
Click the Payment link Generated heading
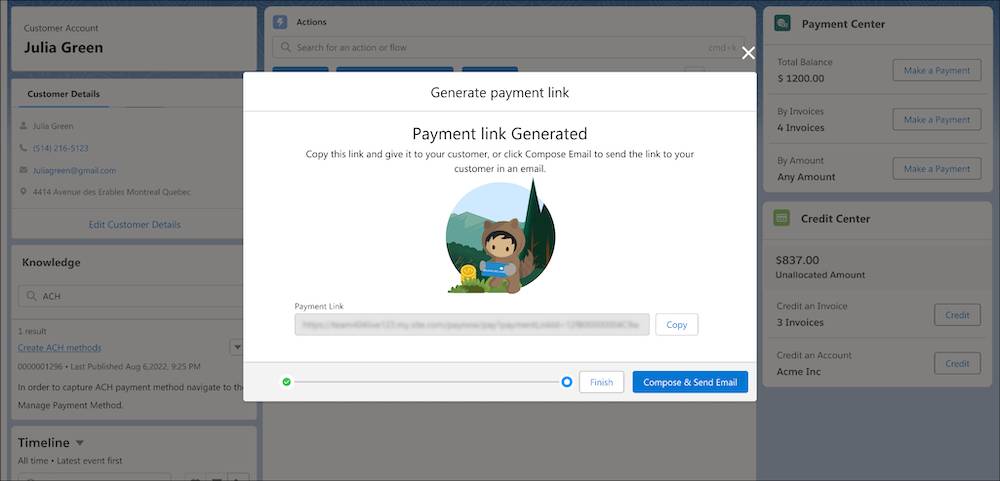(499, 134)
